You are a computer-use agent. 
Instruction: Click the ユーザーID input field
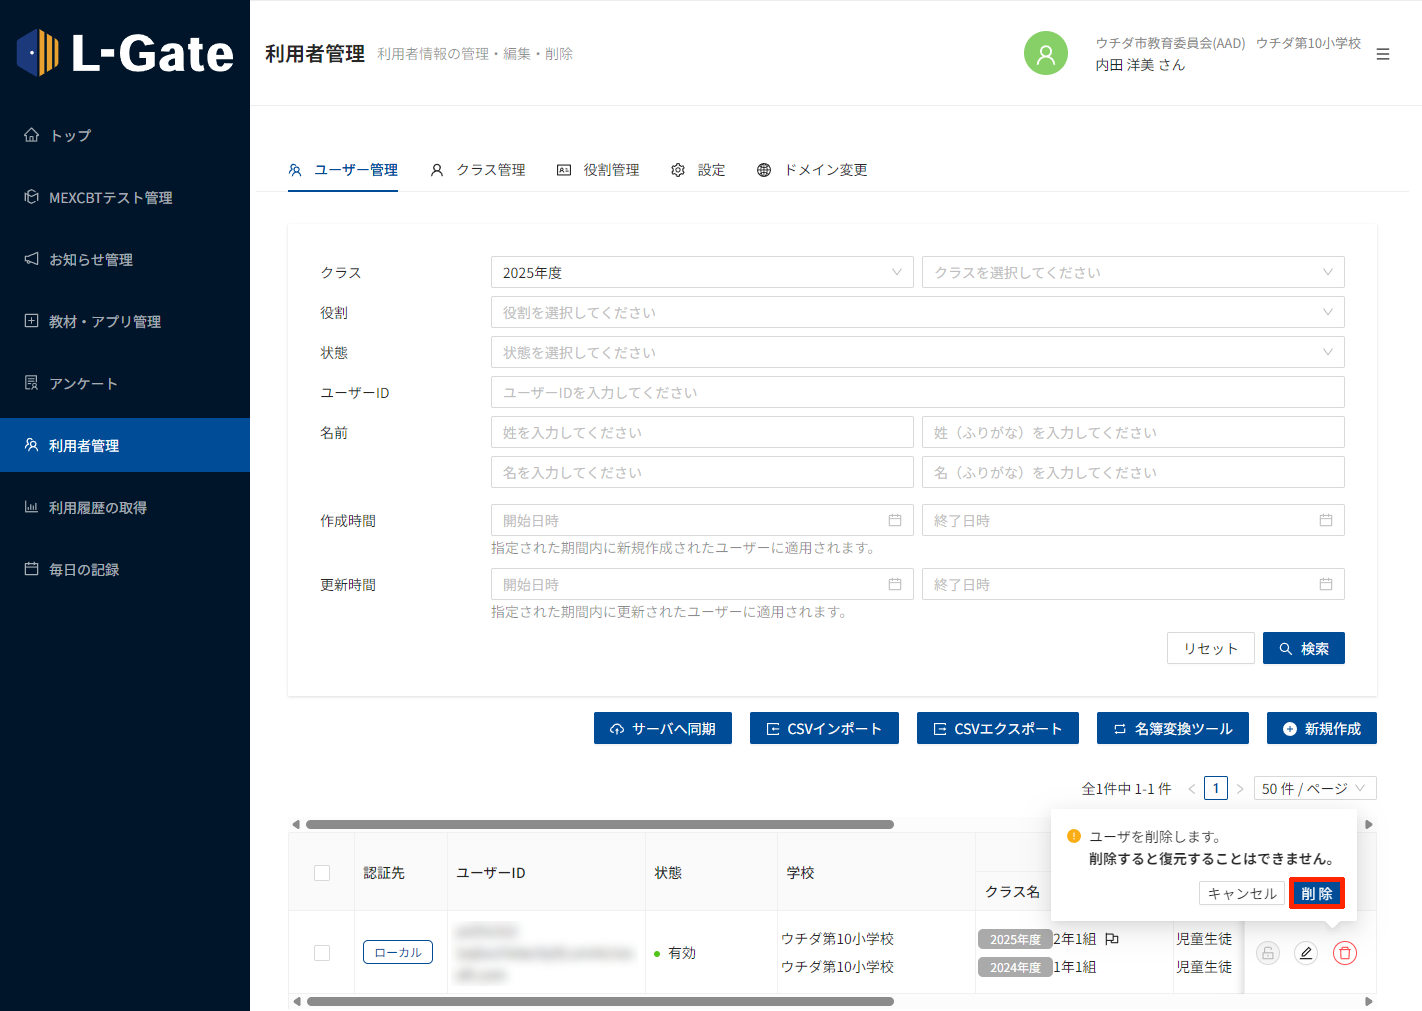click(916, 392)
